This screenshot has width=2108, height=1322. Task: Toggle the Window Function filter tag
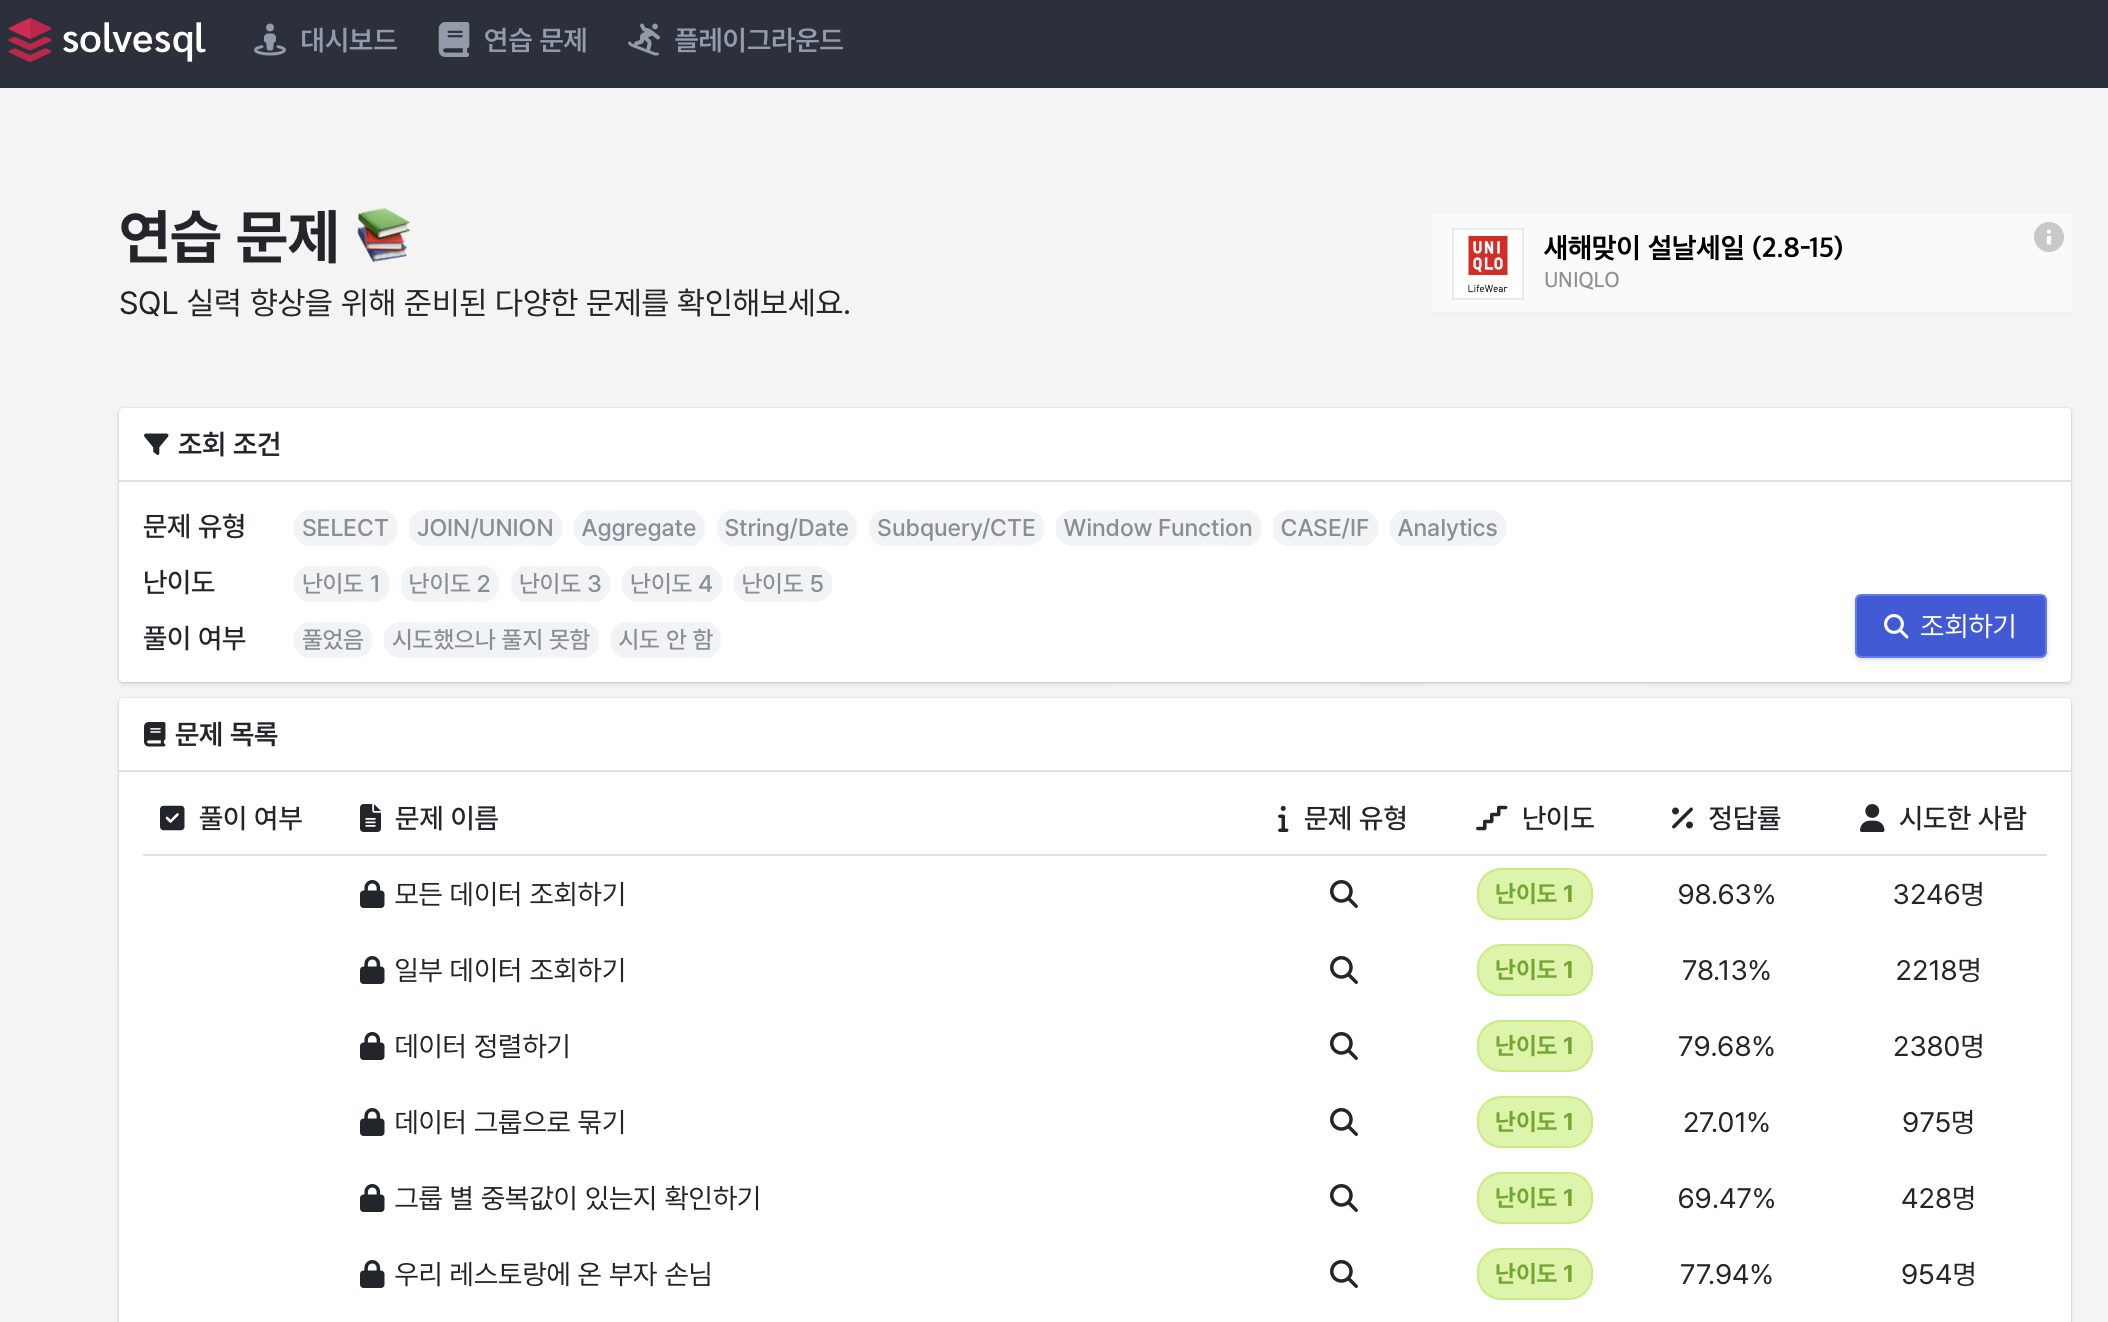(1157, 528)
